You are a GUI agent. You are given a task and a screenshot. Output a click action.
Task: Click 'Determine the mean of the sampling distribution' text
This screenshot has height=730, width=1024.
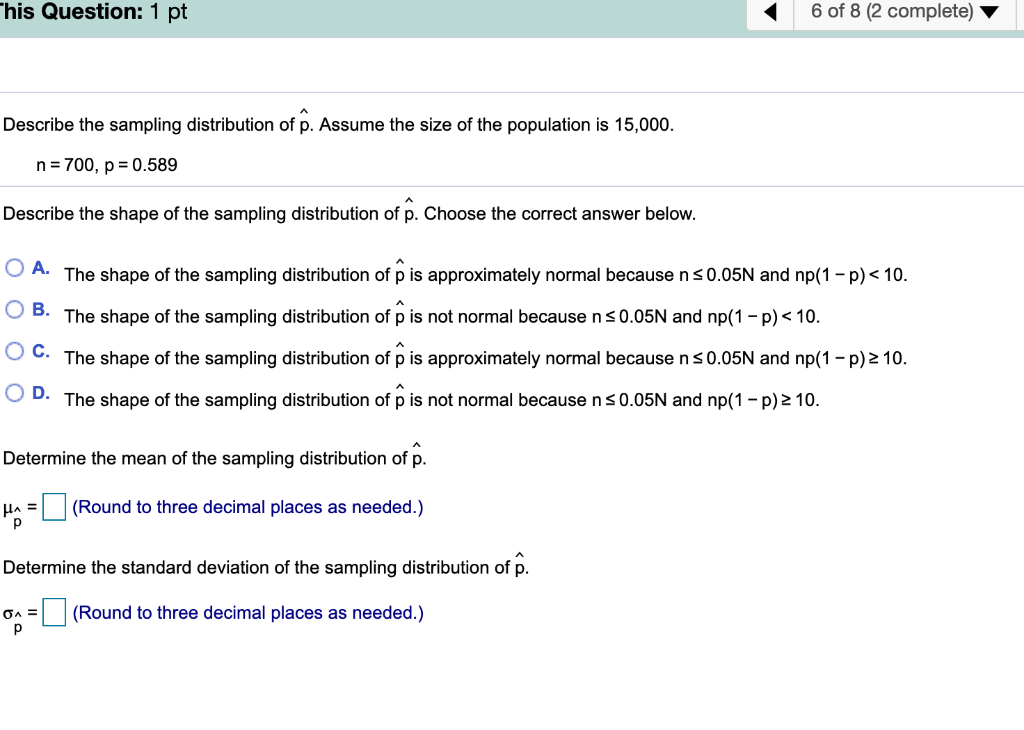click(x=214, y=458)
